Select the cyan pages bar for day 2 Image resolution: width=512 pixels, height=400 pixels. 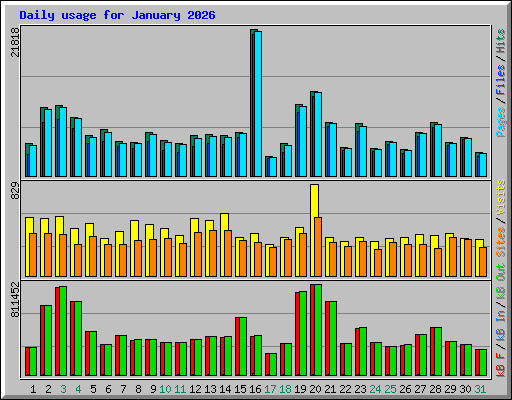tap(48, 143)
